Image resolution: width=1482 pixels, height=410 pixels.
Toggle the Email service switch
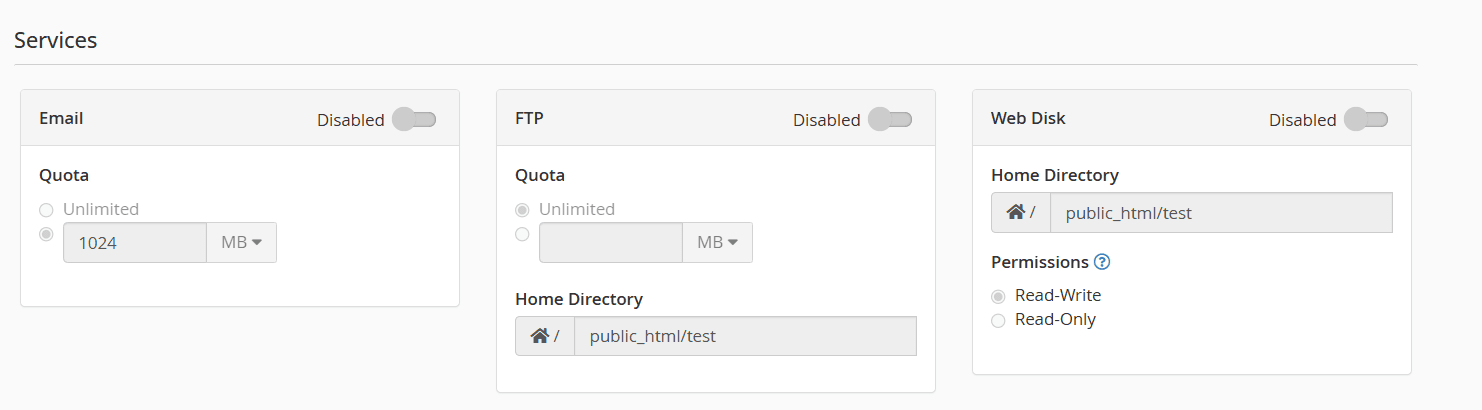[414, 120]
